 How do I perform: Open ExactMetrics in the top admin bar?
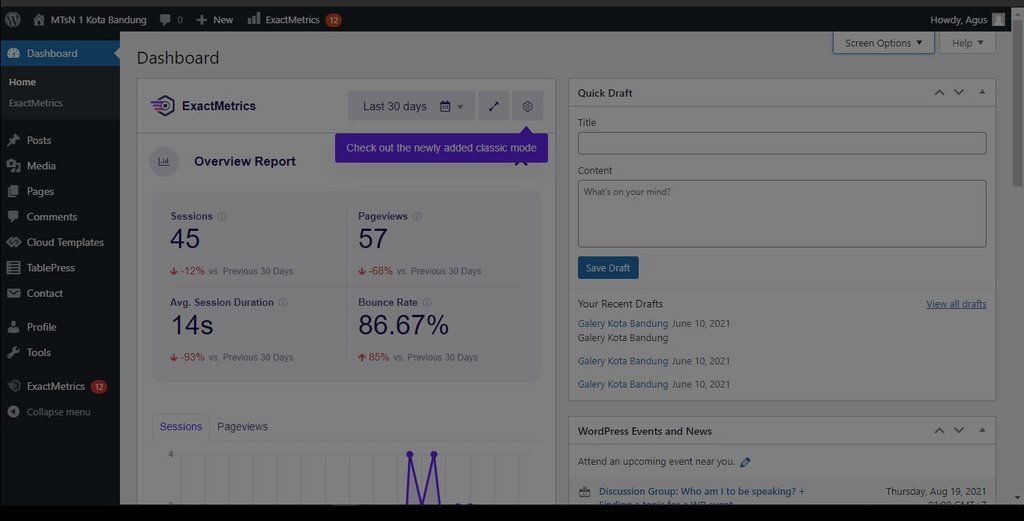point(294,20)
